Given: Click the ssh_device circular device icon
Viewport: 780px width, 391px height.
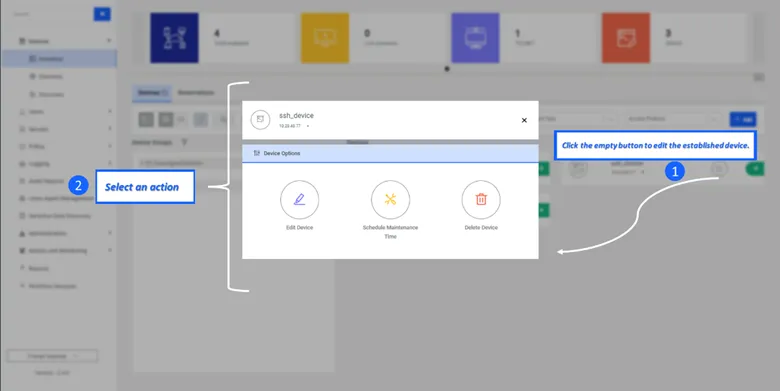Looking at the screenshot, I should click(x=260, y=119).
